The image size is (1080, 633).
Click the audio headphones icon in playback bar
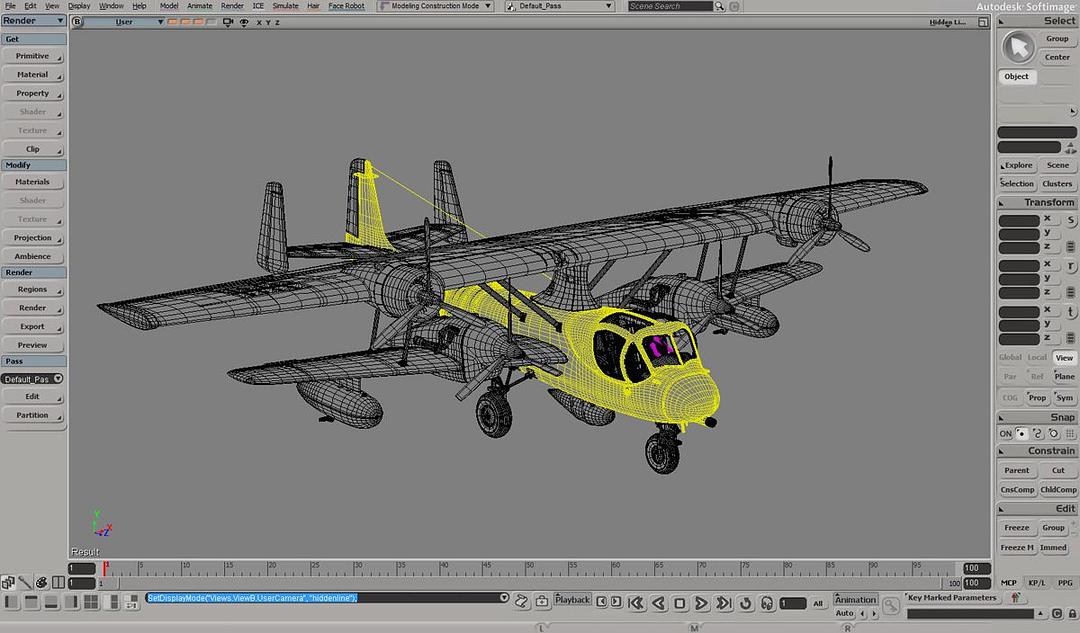(x=767, y=603)
